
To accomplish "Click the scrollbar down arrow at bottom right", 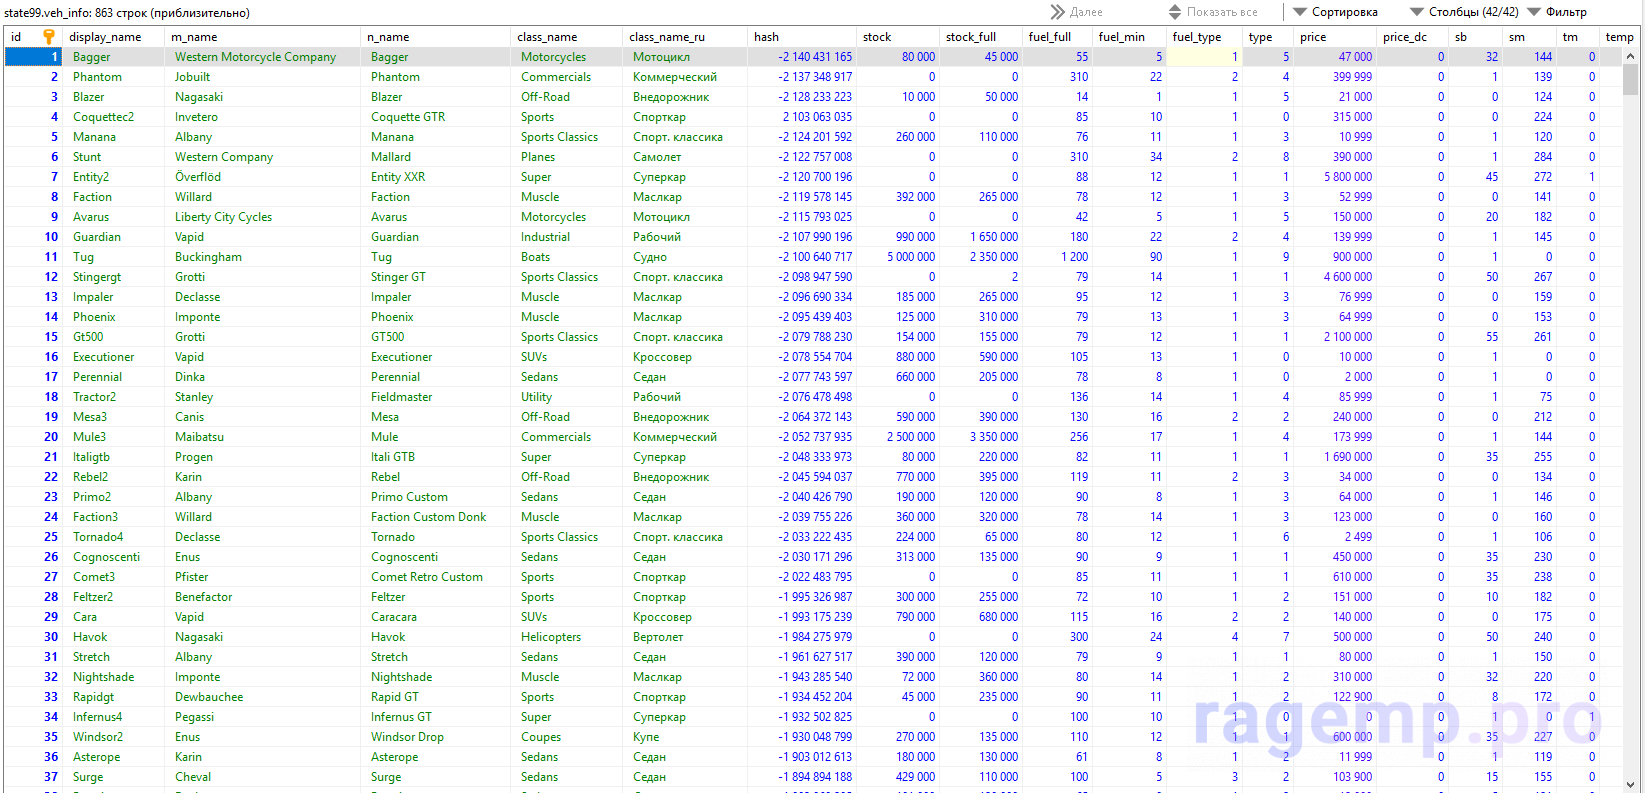I will pos(1631,784).
